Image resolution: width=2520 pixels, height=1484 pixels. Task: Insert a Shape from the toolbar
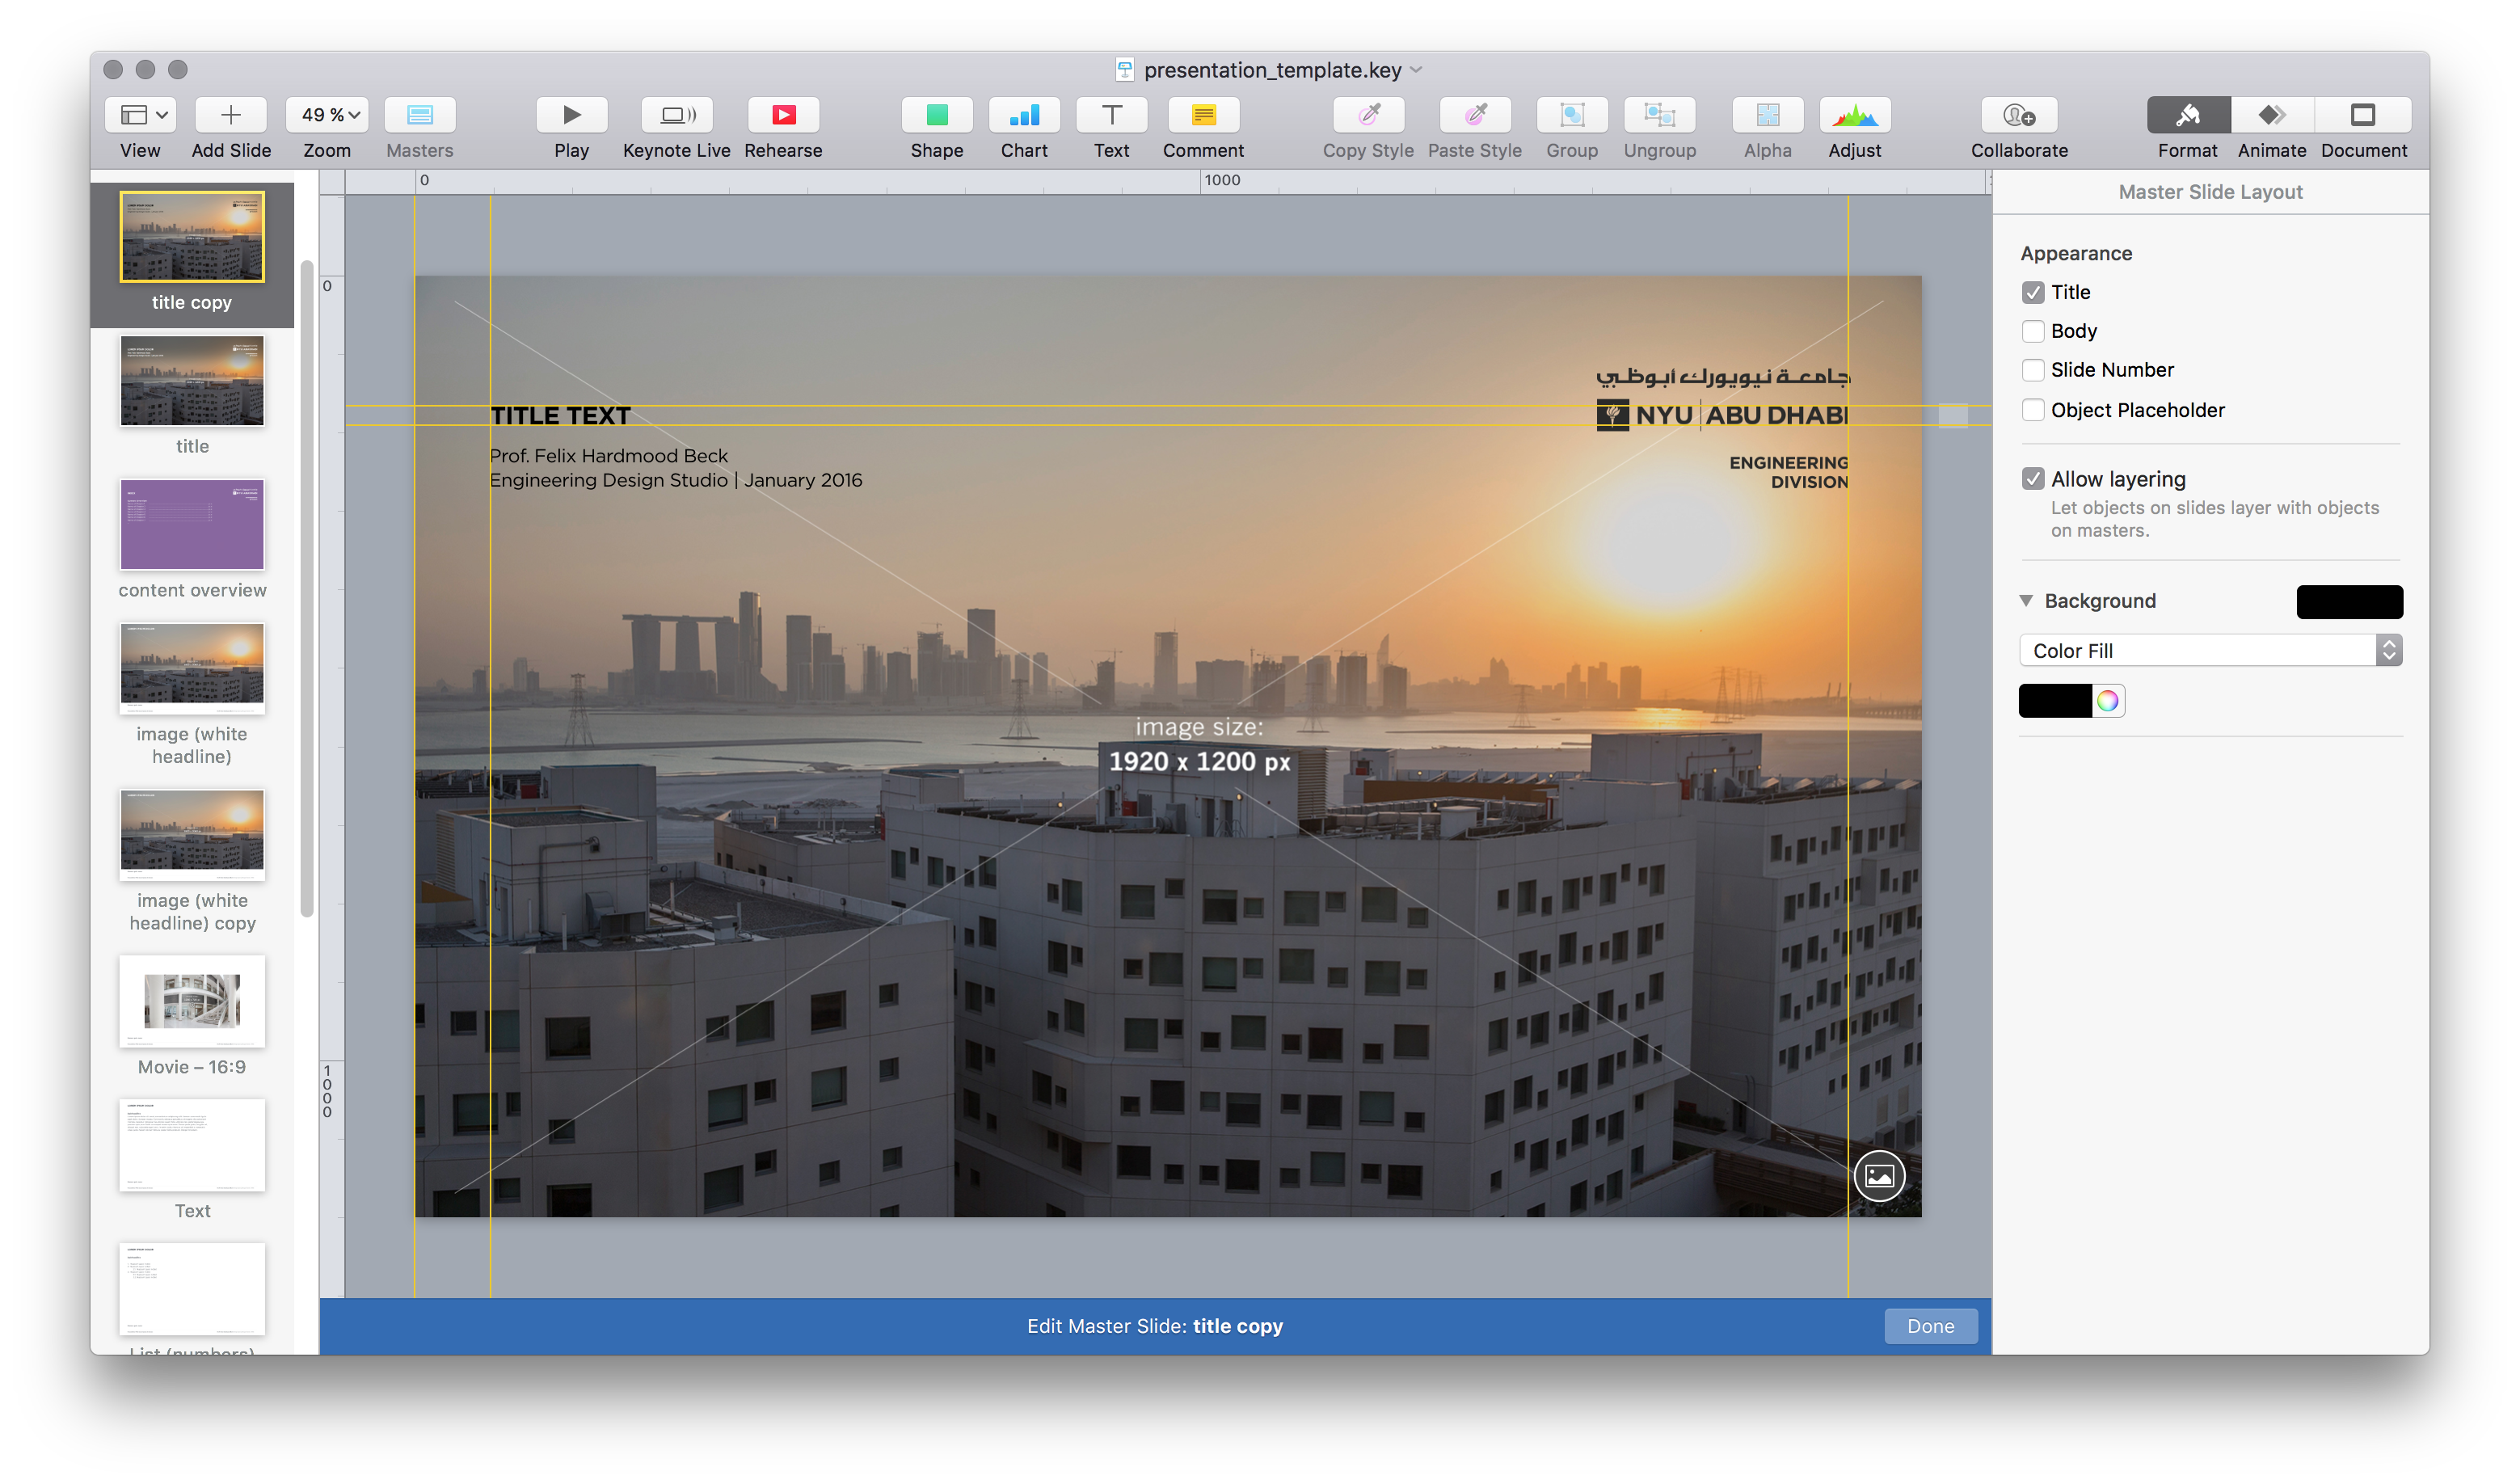coord(936,115)
